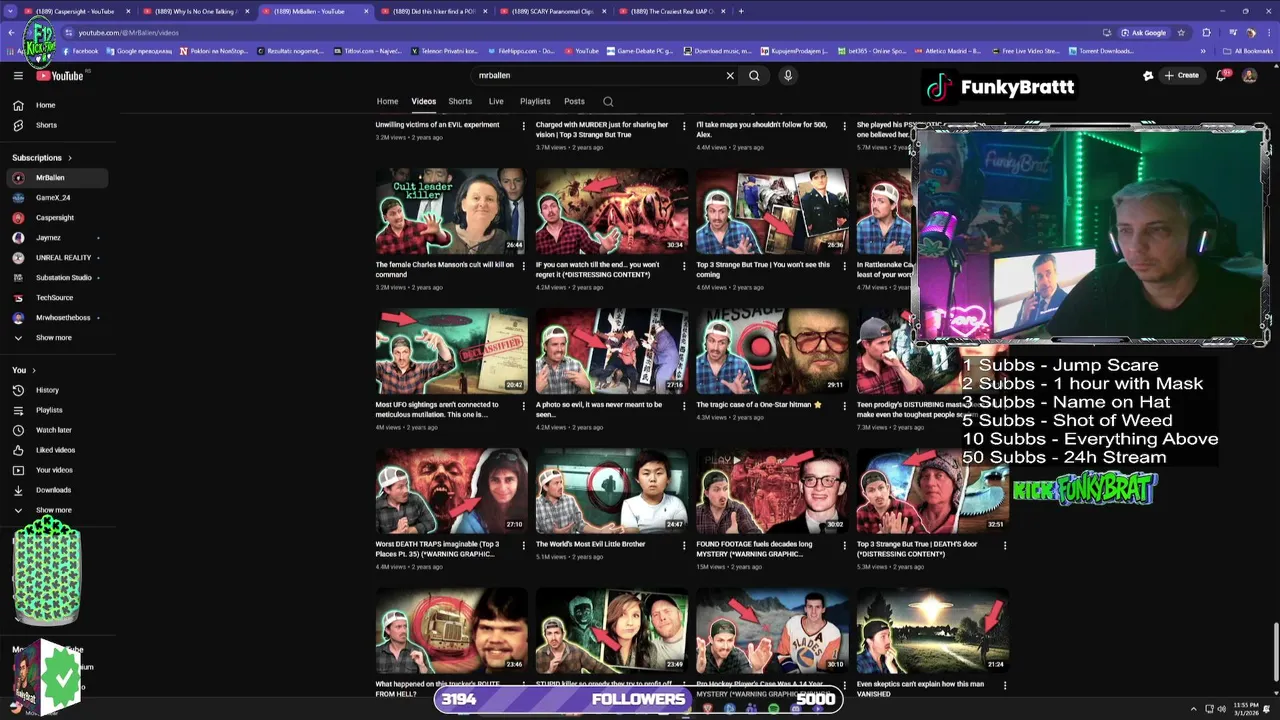This screenshot has height=720, width=1280.
Task: Play 'Worst DEATH TRAPS imaginable' thumbnail
Action: point(451,491)
